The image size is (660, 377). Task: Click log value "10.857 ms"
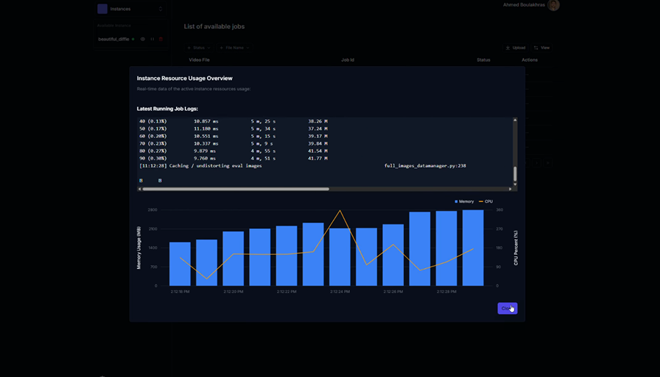click(206, 121)
